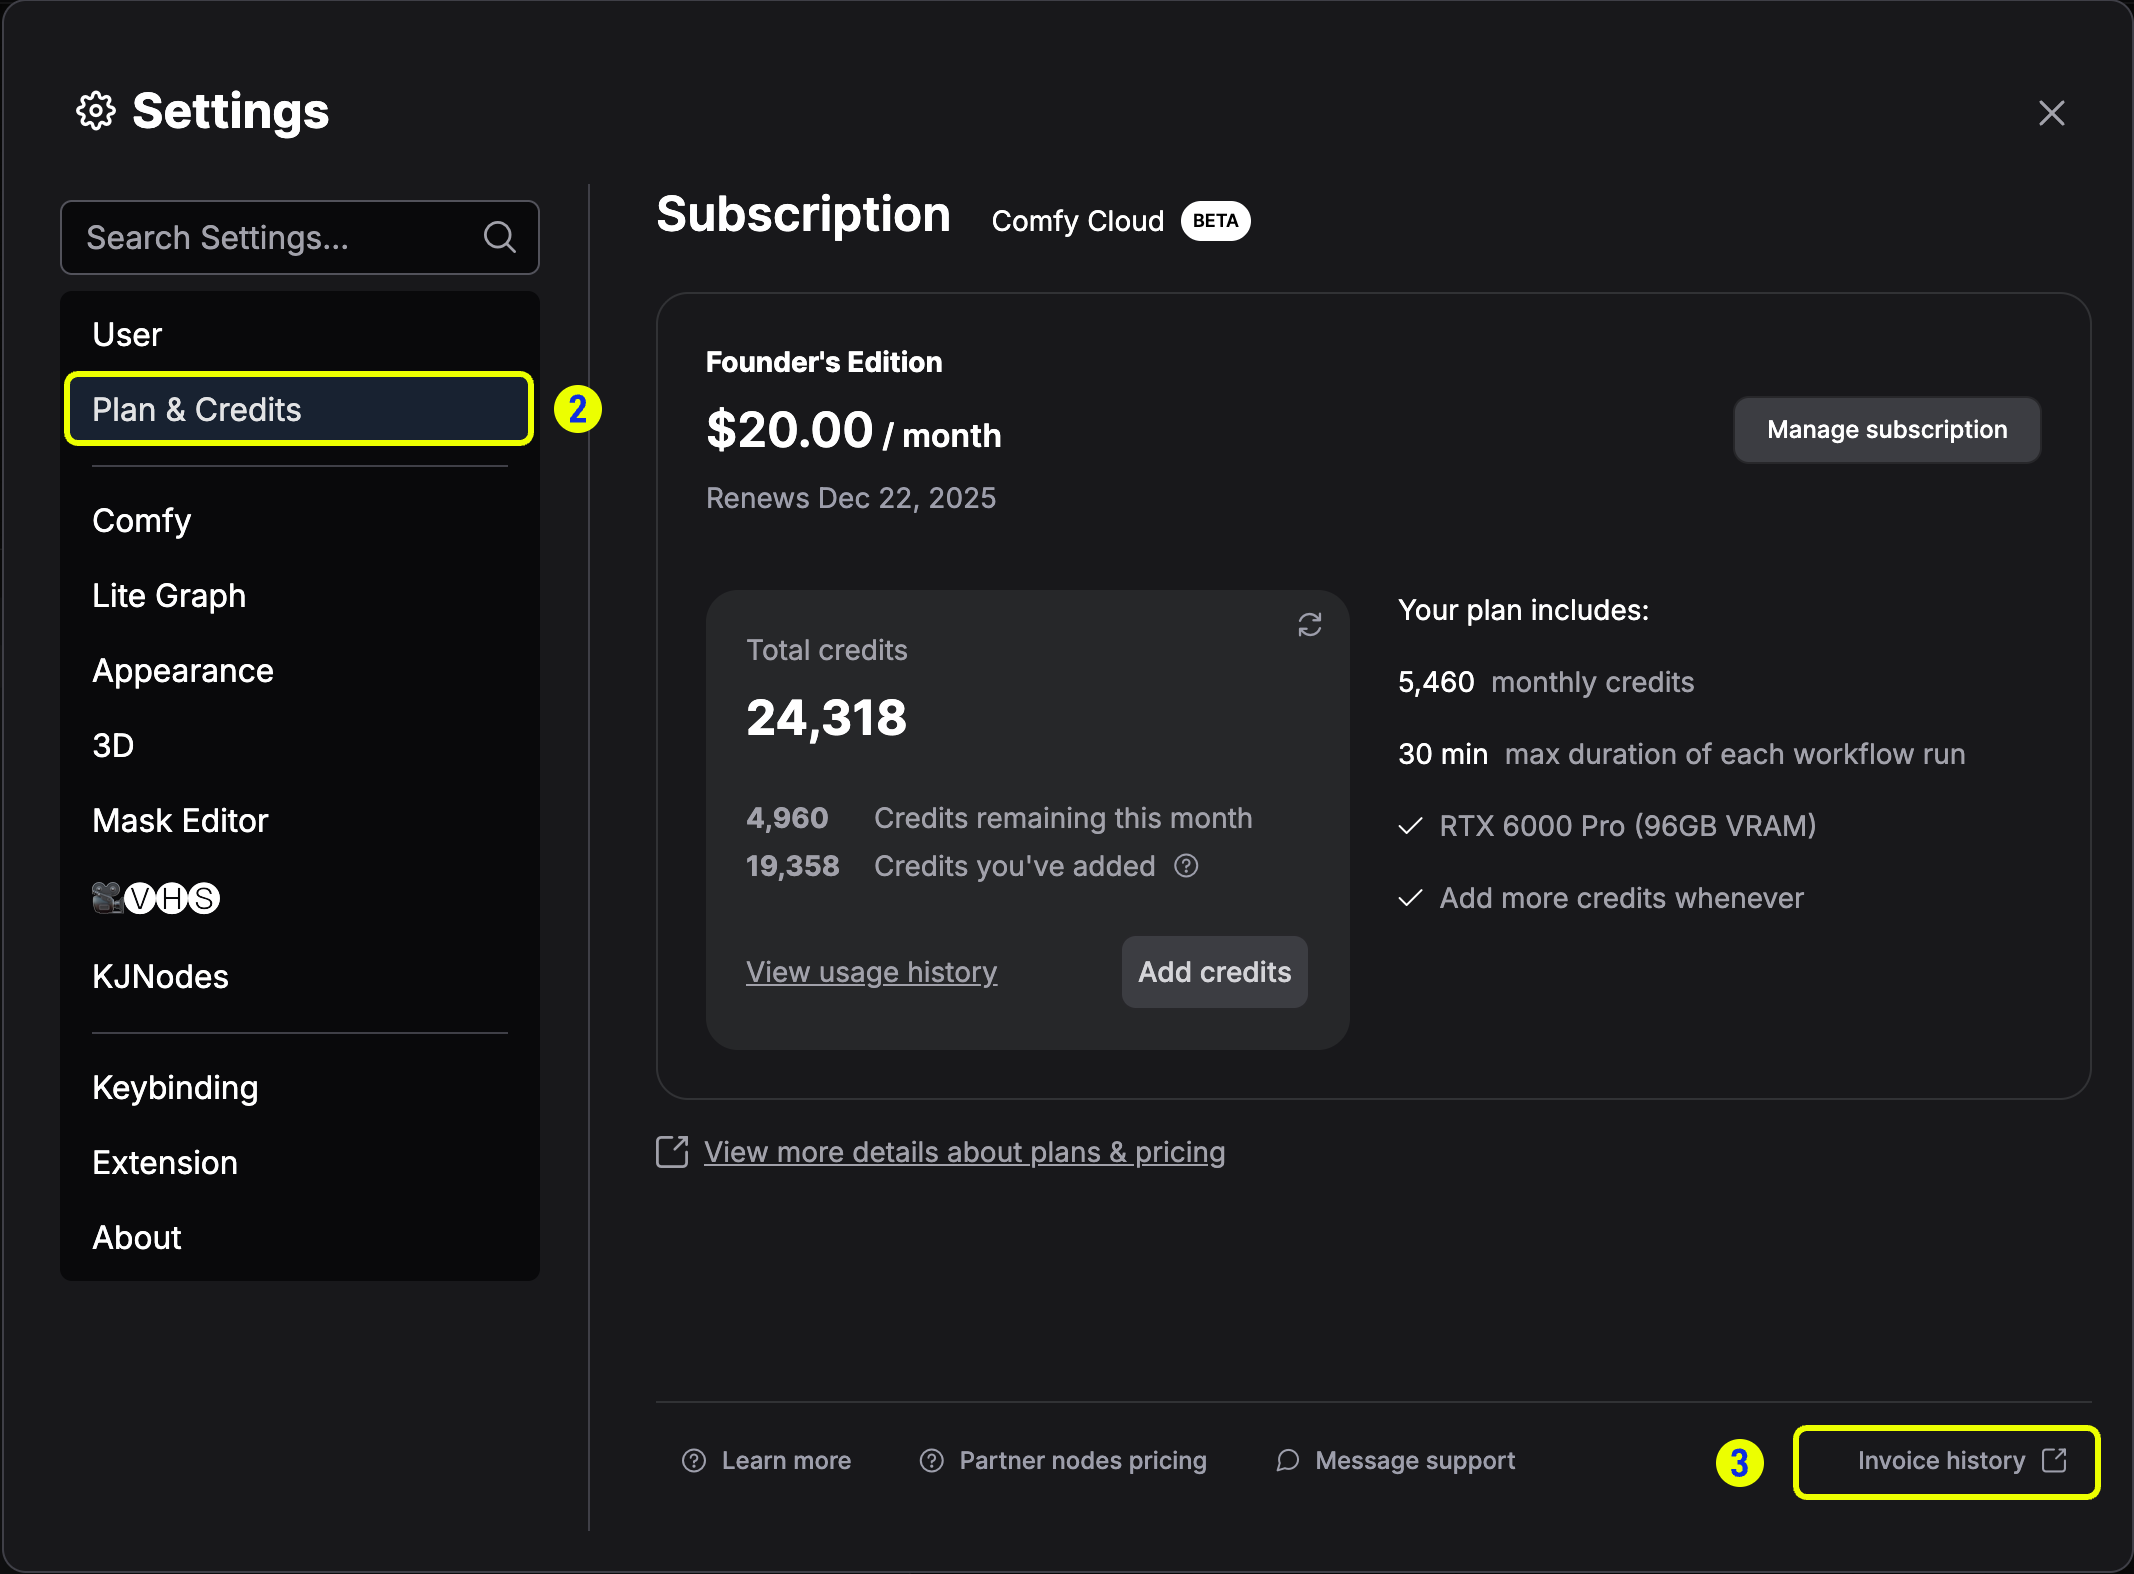Open View usage history

tap(871, 971)
